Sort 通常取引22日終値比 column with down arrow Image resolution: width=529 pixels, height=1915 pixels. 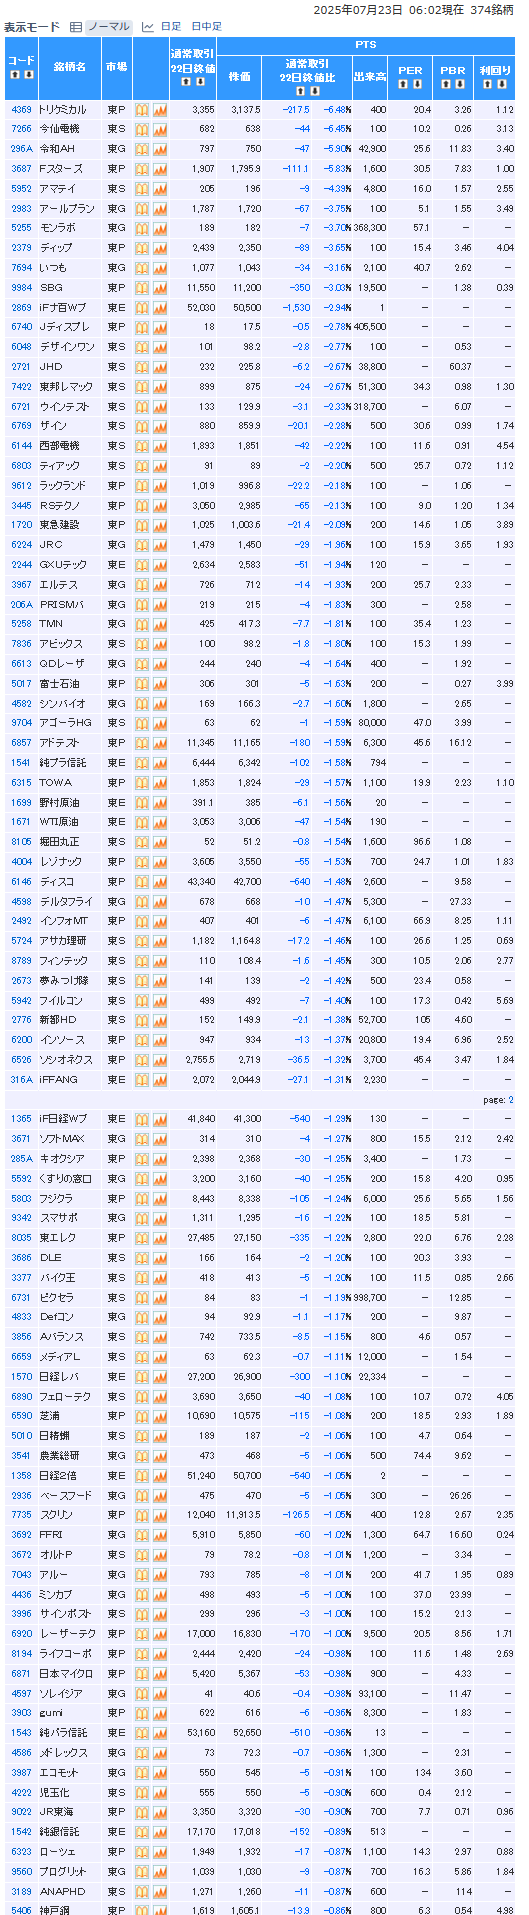(315, 91)
